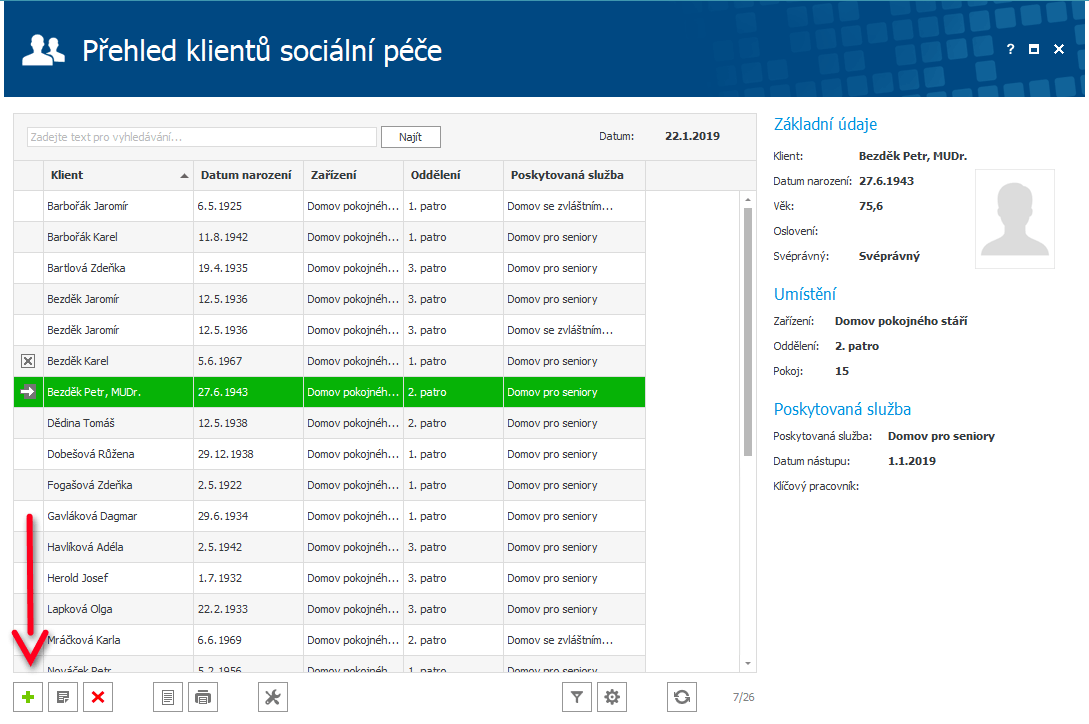
Task: Click birth date 19.4.1935 cell
Action: click(249, 268)
